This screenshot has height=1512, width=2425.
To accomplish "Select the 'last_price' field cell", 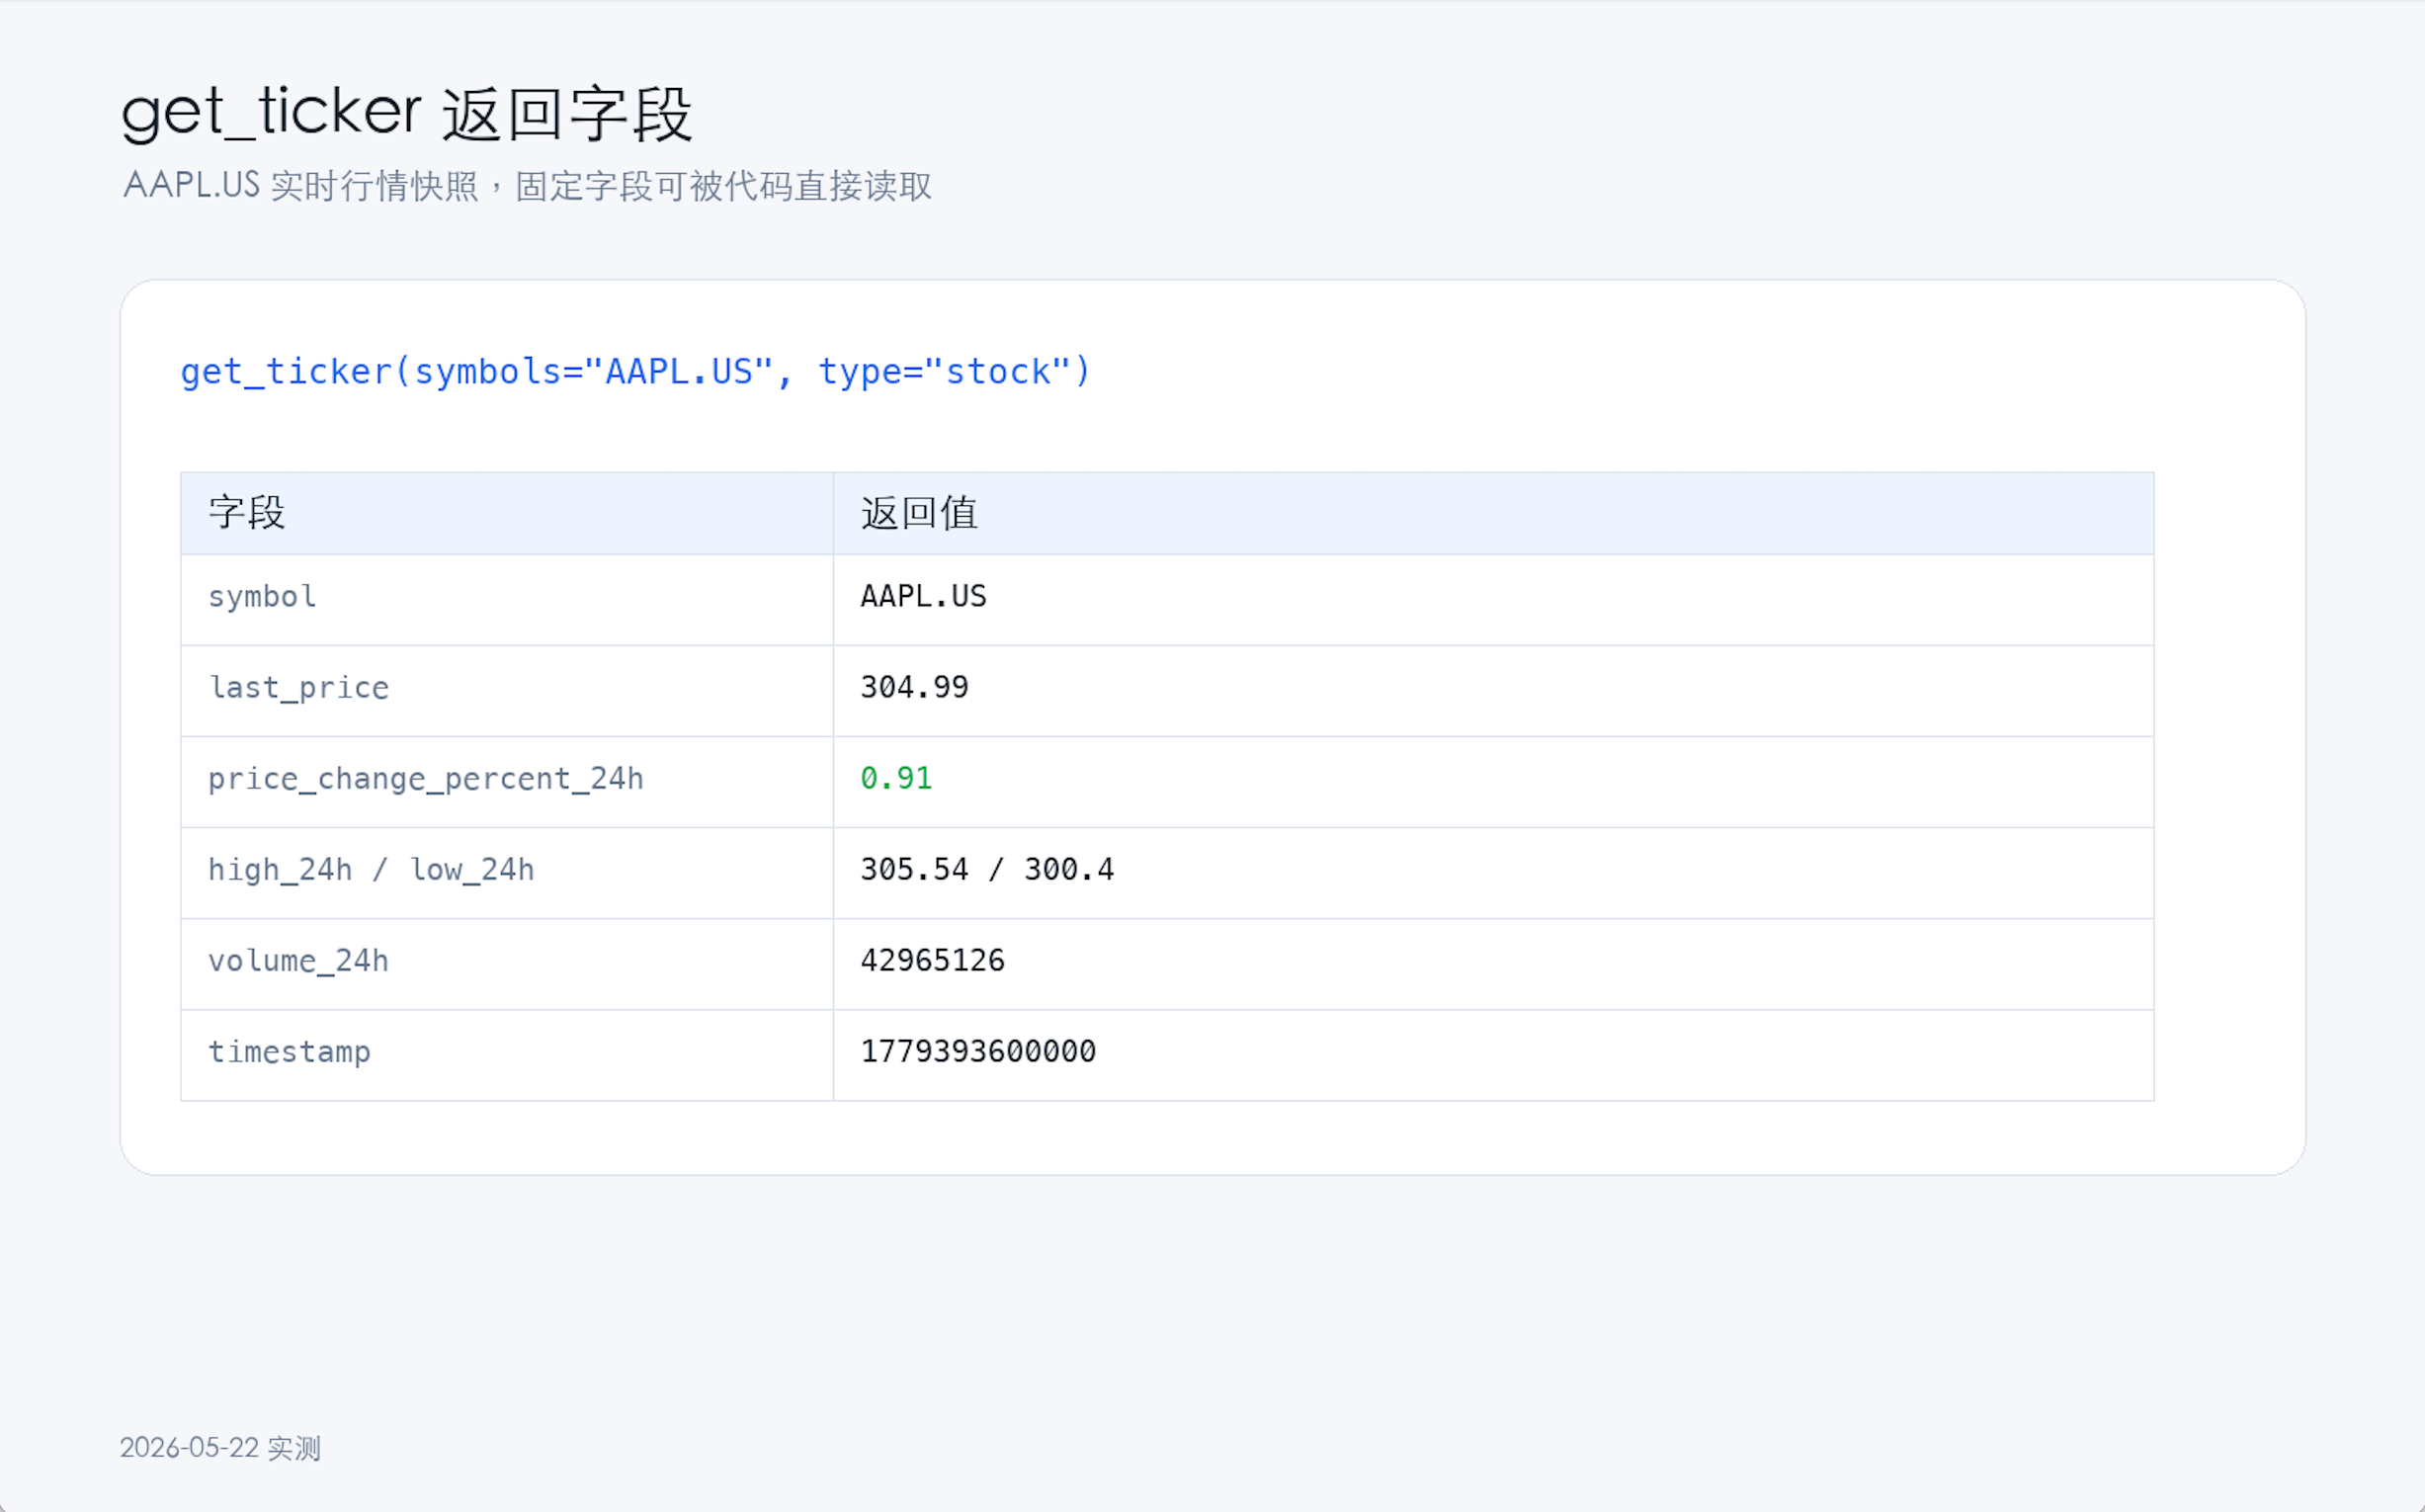I will coord(507,690).
